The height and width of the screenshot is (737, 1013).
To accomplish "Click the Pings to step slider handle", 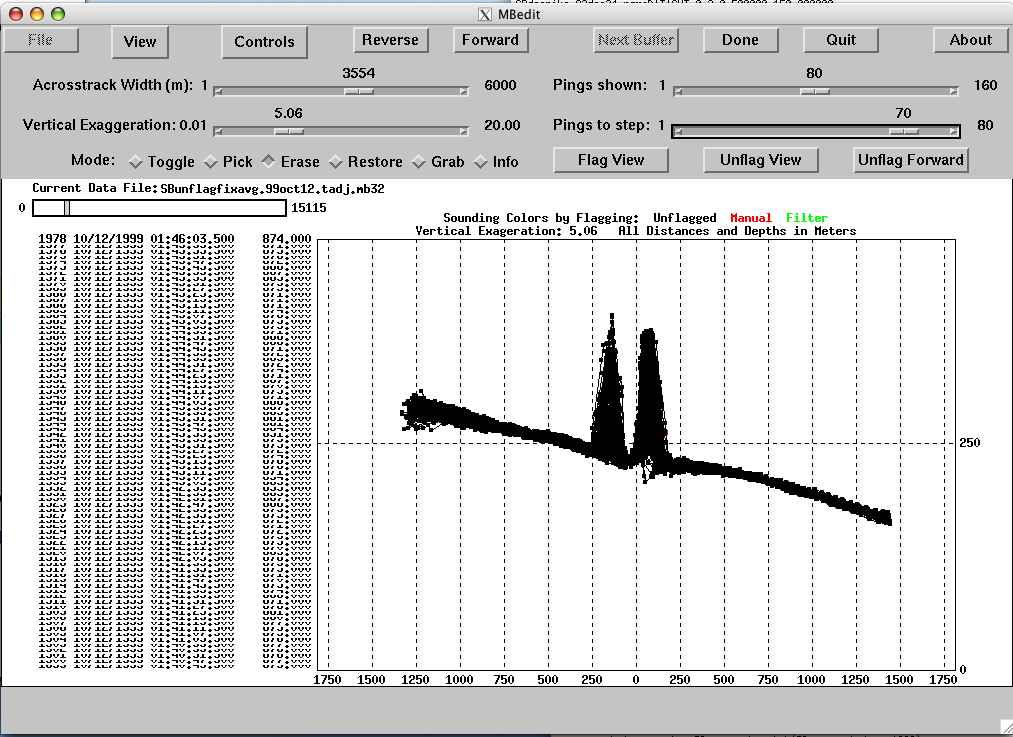I will click(x=904, y=131).
